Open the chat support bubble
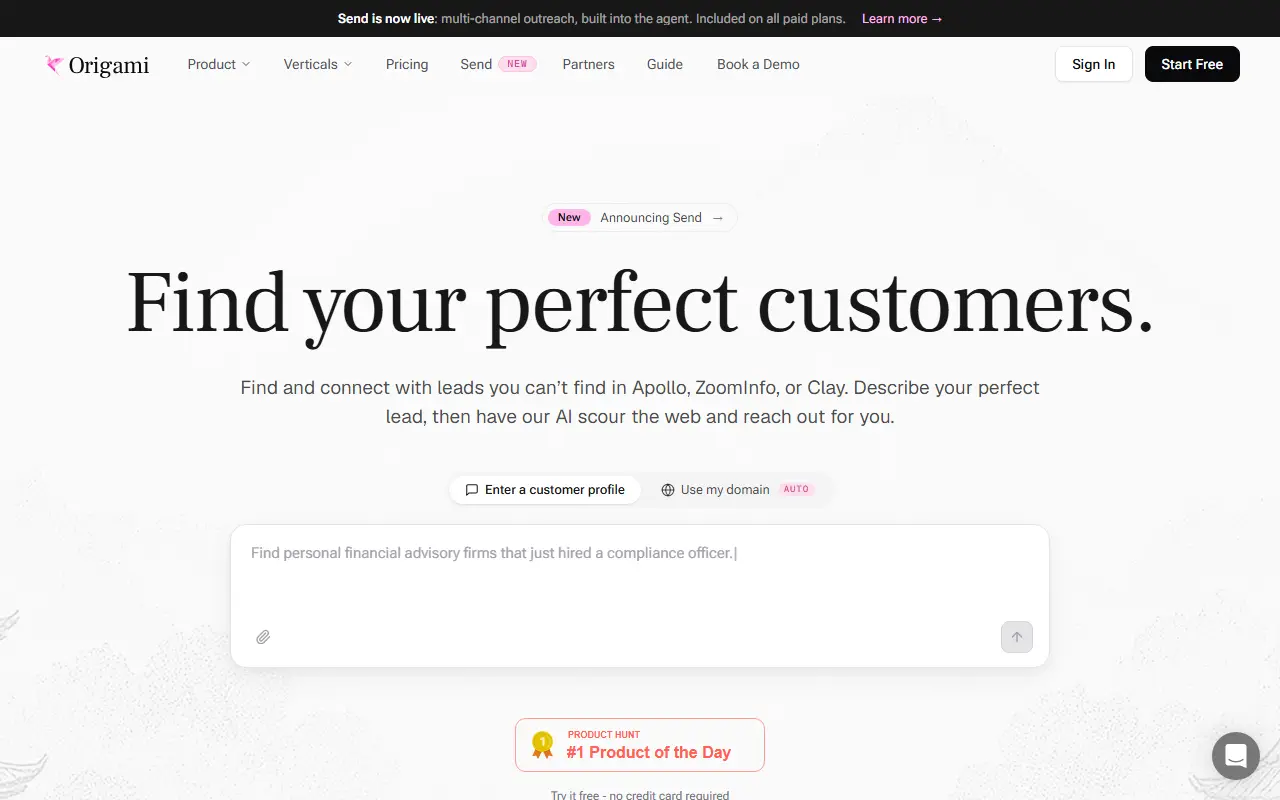 [x=1236, y=756]
